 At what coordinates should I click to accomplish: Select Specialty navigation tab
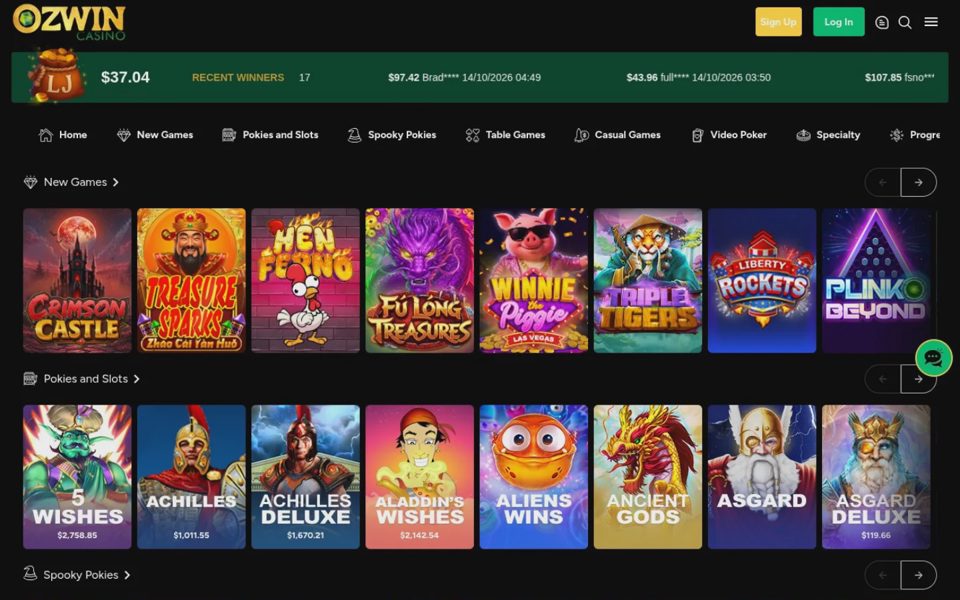tap(828, 135)
